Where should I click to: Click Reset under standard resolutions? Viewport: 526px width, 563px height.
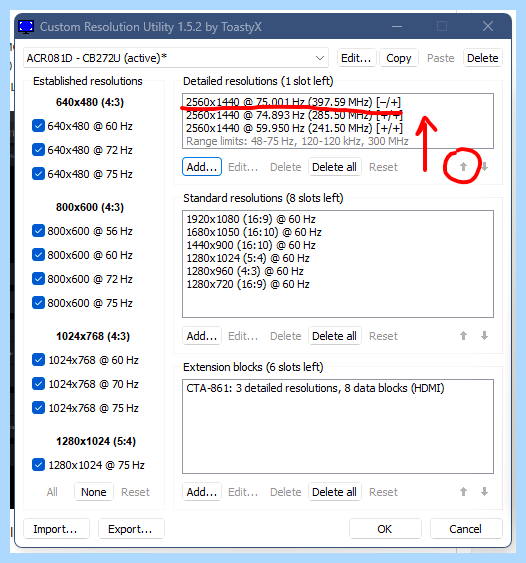point(383,336)
